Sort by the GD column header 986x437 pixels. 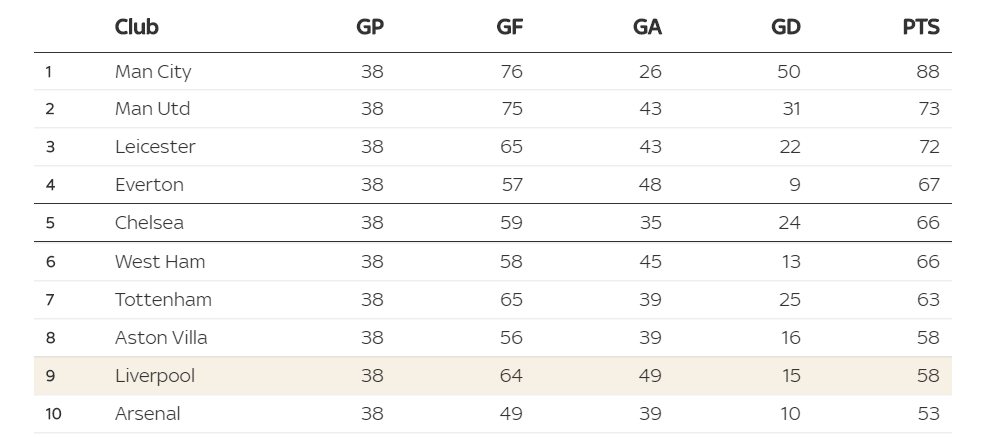coord(785,27)
